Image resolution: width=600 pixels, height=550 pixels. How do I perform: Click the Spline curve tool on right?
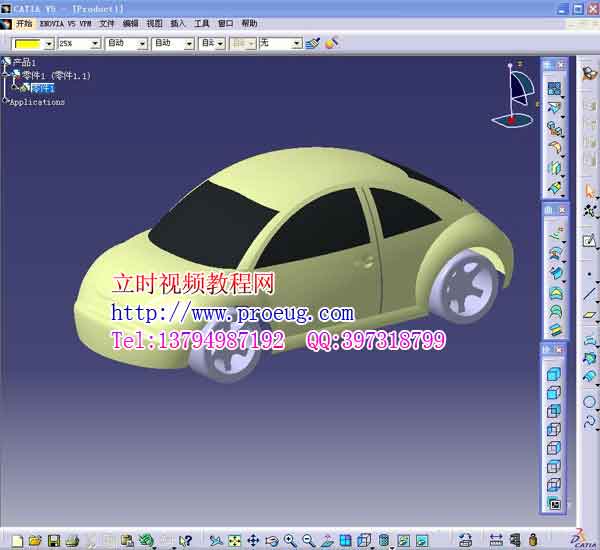589,421
